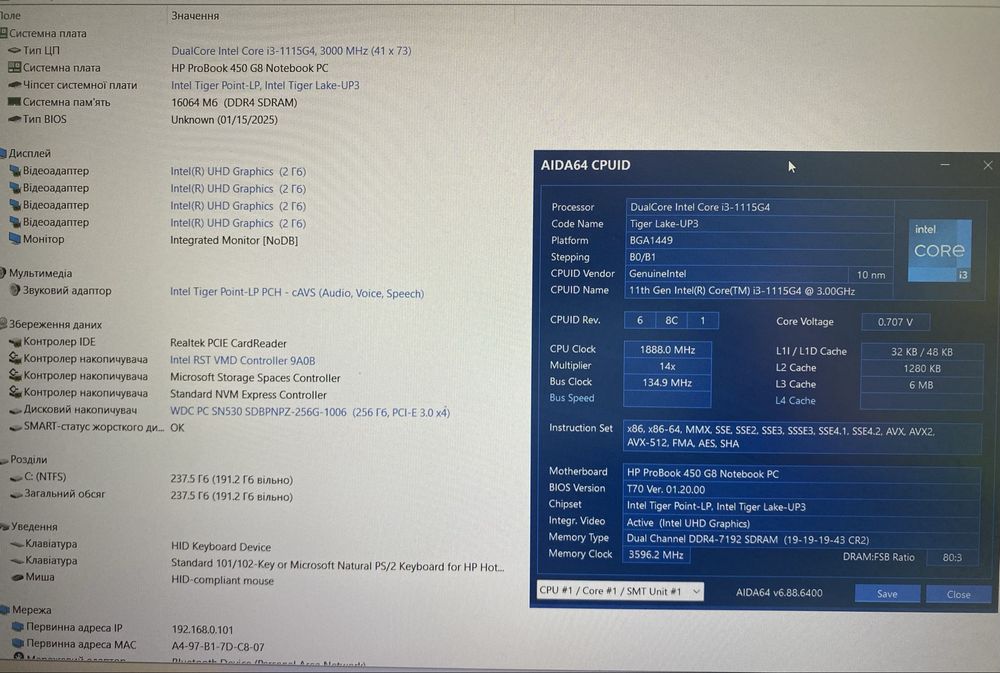Select the 'Standard NVM Express Controller' row

(248, 395)
